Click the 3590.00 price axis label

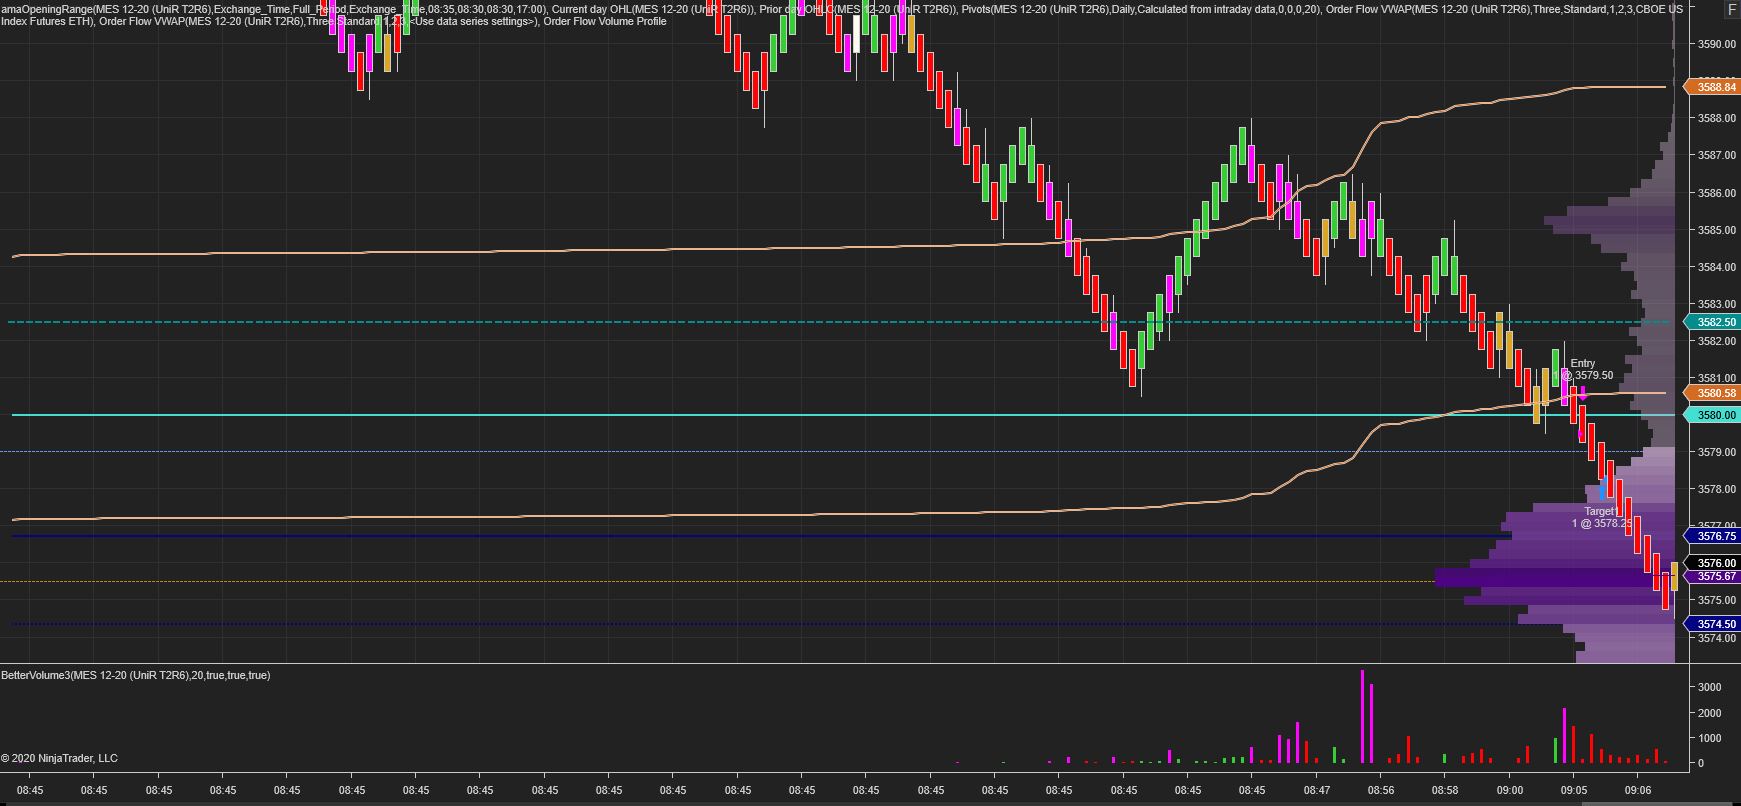[x=1716, y=44]
